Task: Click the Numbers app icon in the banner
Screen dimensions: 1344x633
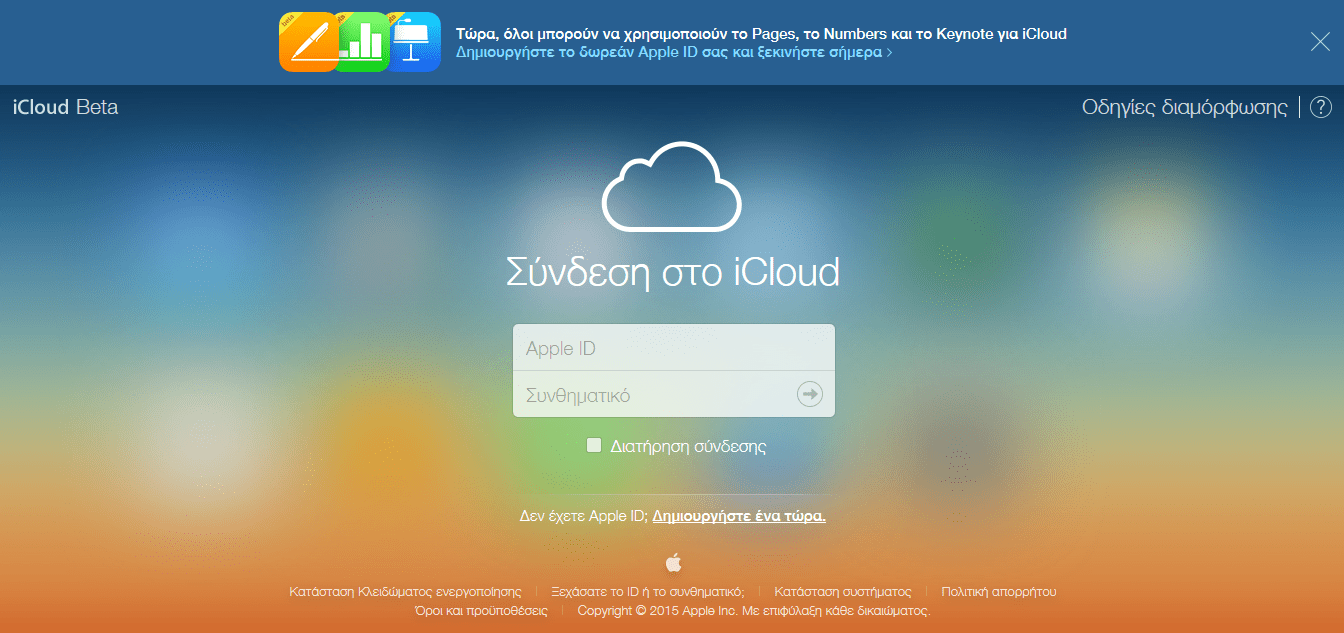Action: [x=362, y=42]
